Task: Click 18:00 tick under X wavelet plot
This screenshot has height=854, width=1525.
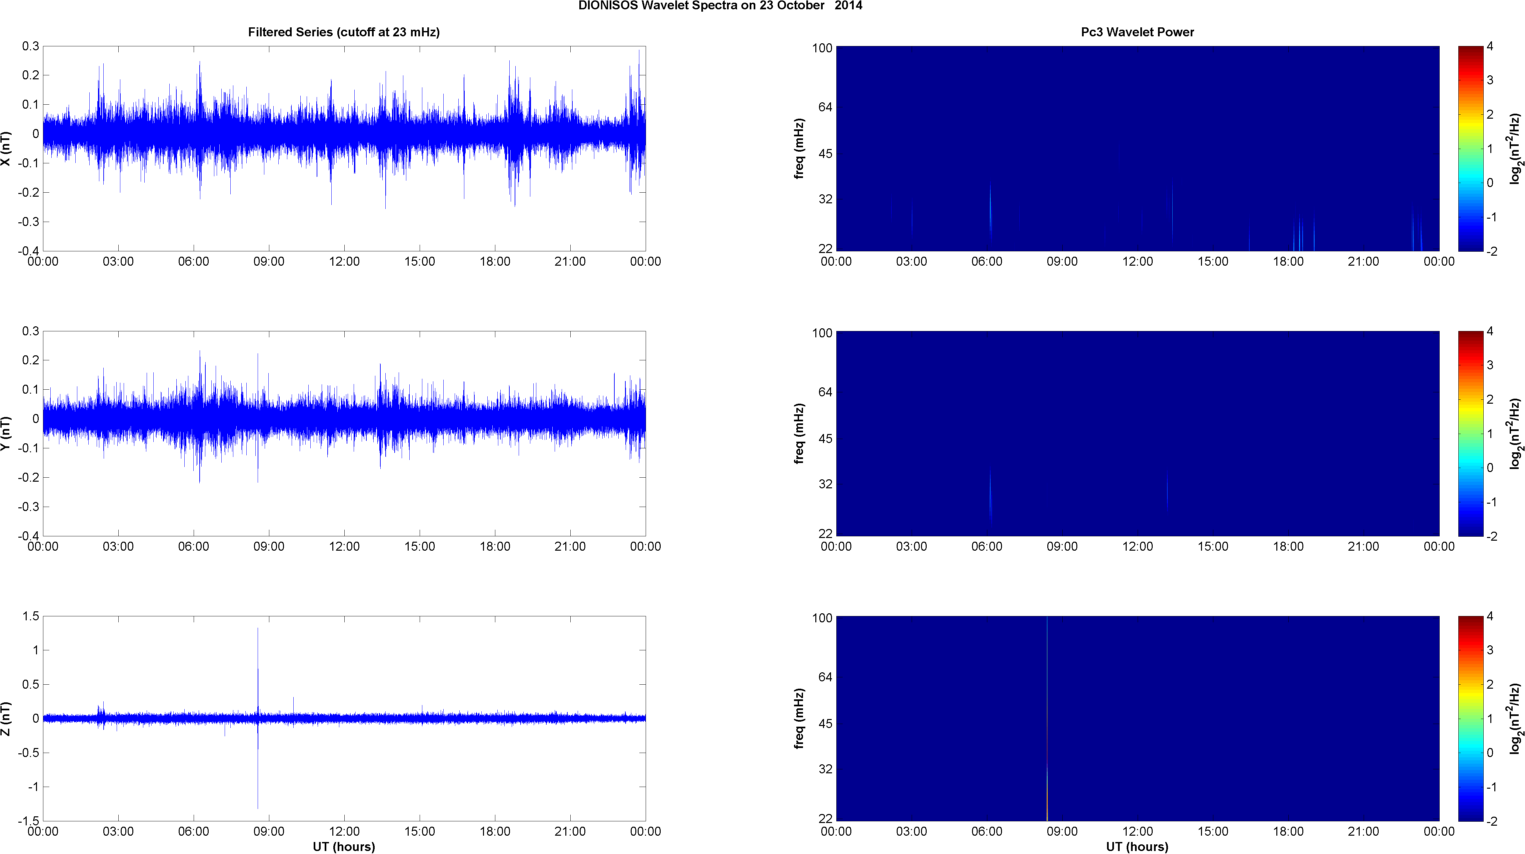Action: click(1288, 262)
